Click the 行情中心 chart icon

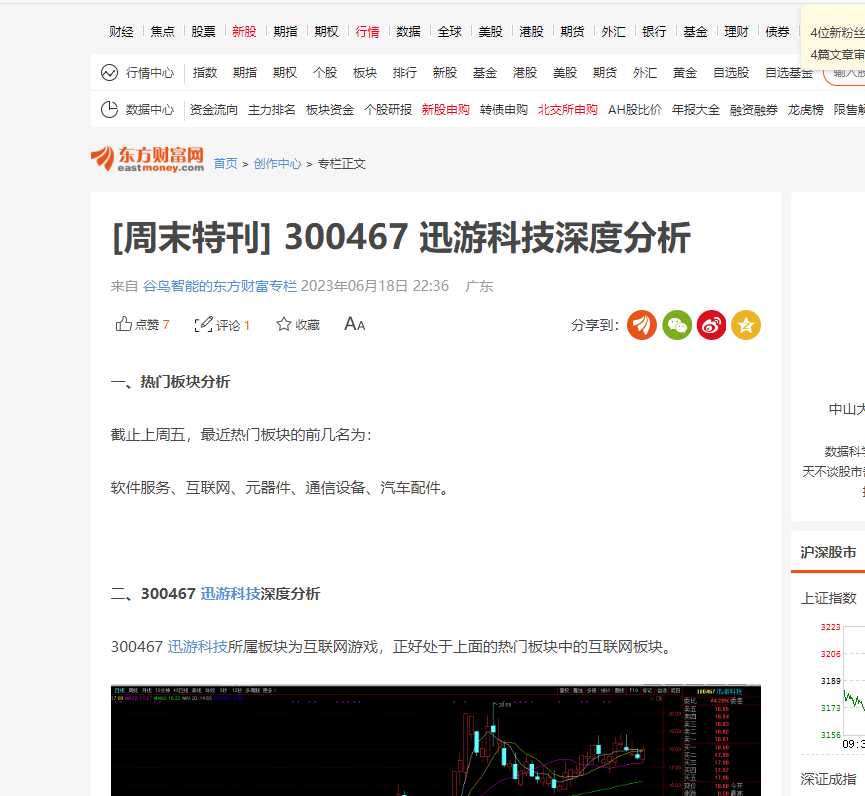pos(109,72)
